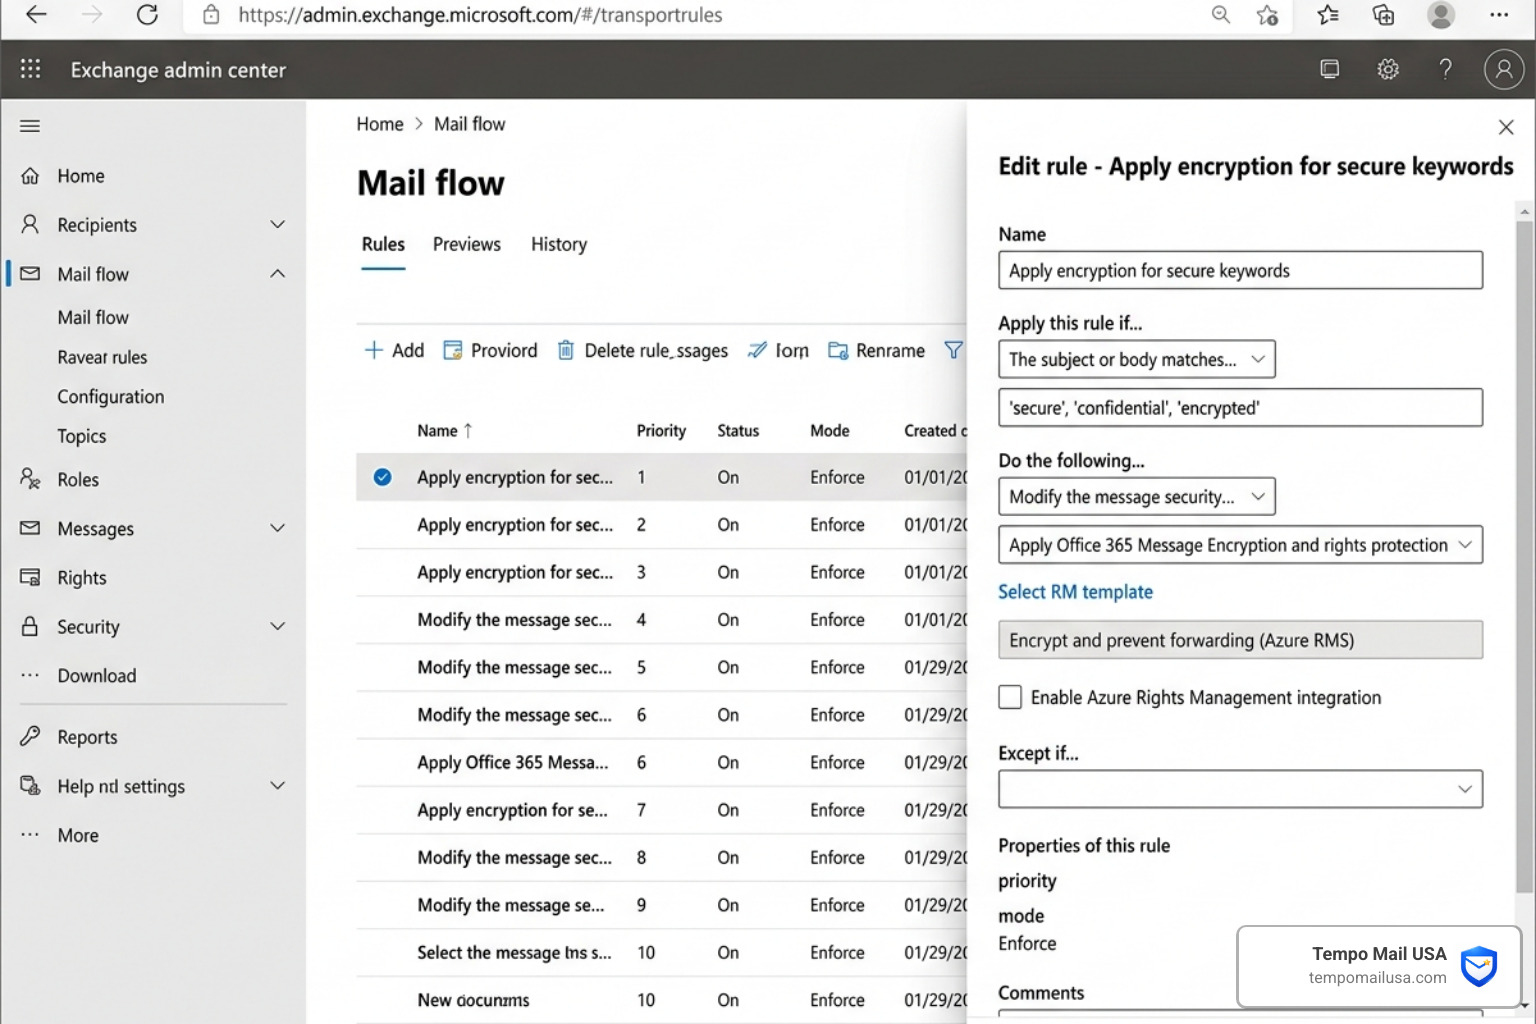Expand Recipients in the sidebar
The image size is (1536, 1024).
point(277,224)
